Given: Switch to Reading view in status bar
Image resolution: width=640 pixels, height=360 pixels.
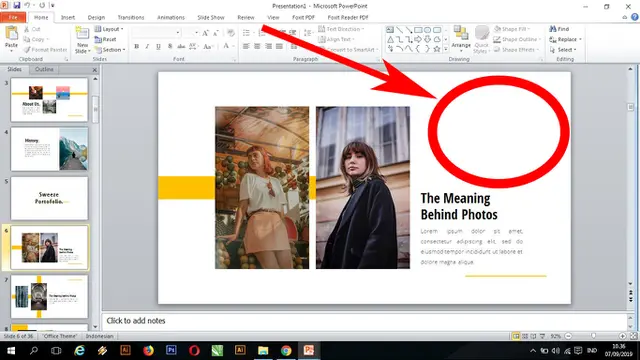Looking at the screenshot, I should pyautogui.click(x=533, y=336).
